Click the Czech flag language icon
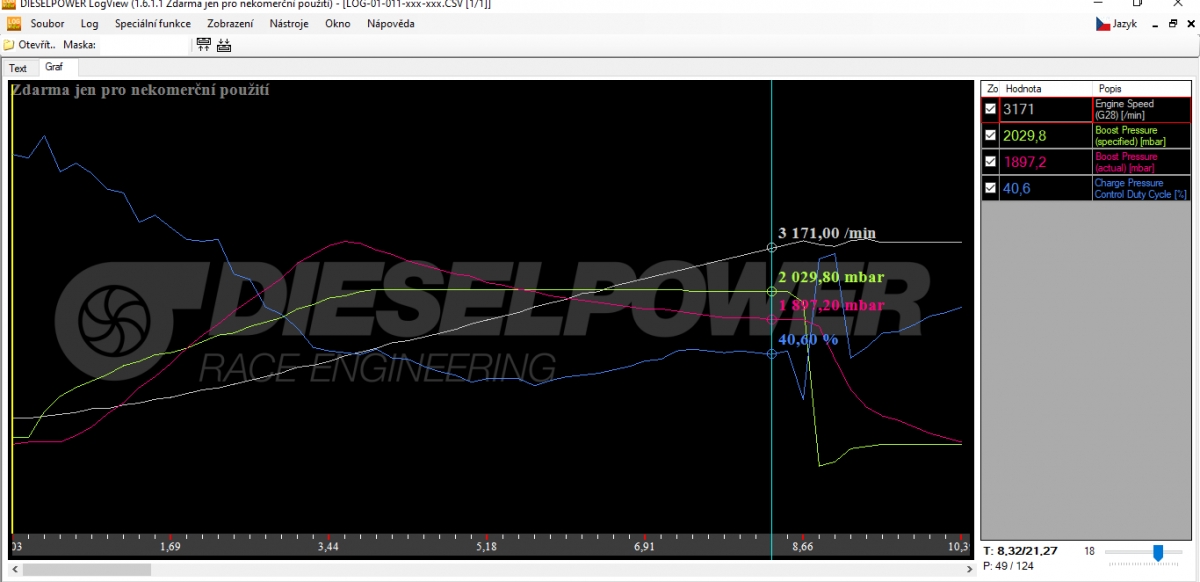 click(x=1103, y=23)
